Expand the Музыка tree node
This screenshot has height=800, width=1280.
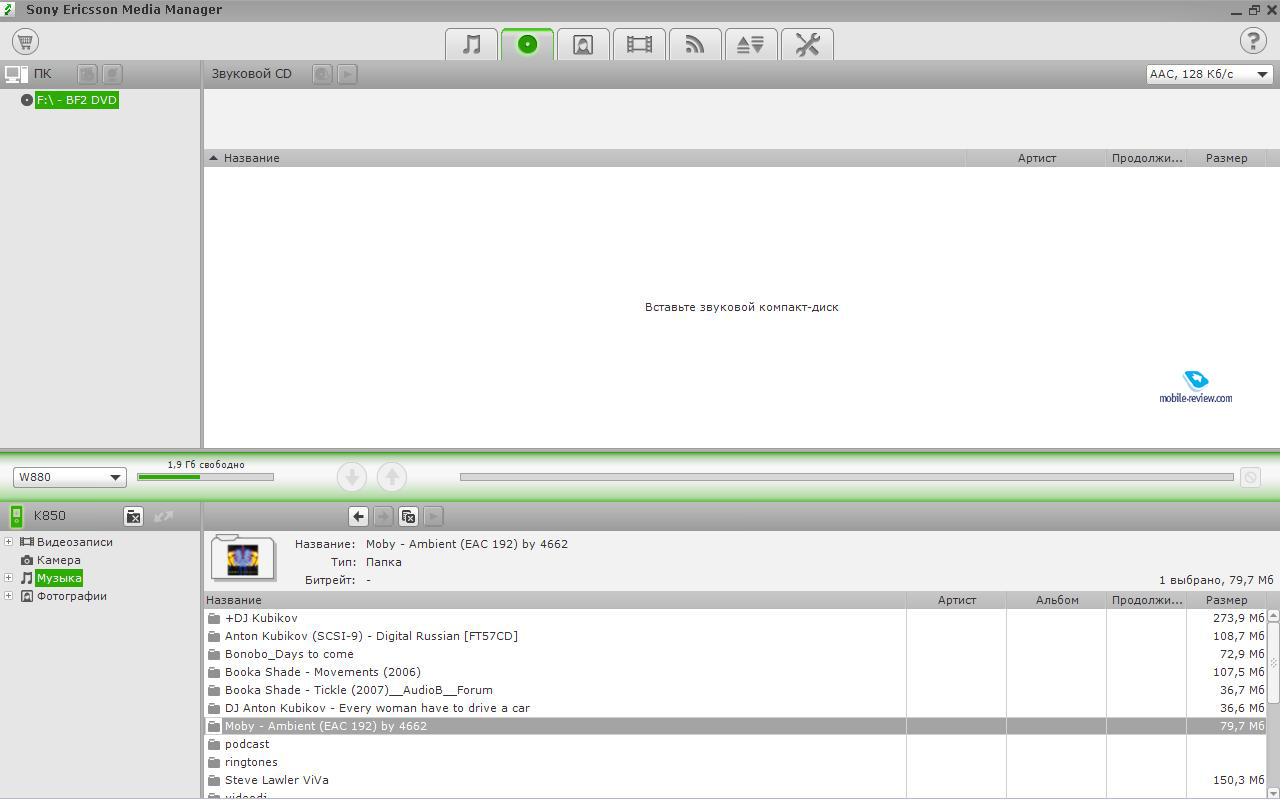[x=9, y=578]
